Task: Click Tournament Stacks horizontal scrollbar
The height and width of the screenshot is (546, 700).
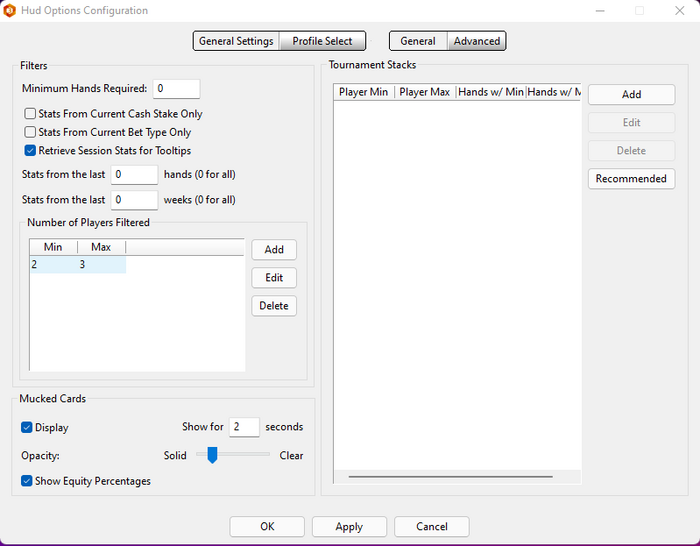Action: [450, 476]
